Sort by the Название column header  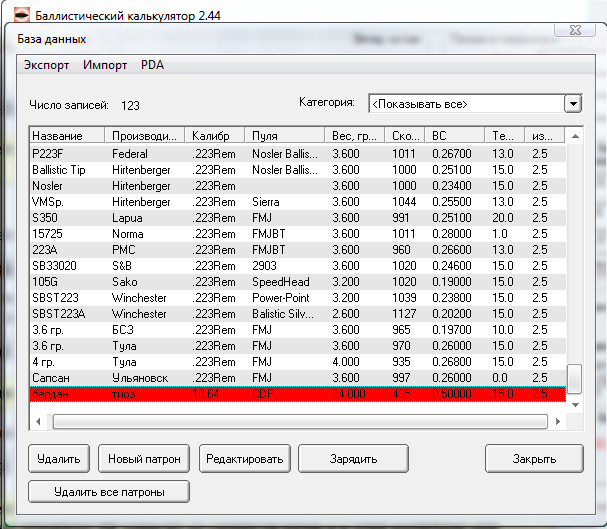[66, 136]
